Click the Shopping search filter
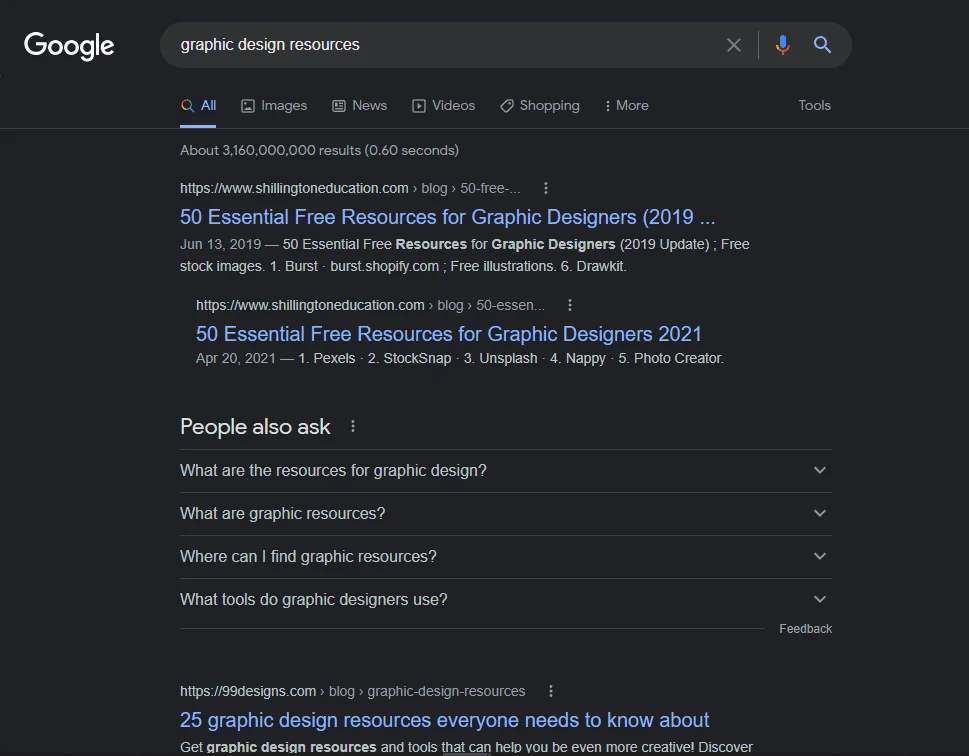The width and height of the screenshot is (969, 756). pos(540,105)
